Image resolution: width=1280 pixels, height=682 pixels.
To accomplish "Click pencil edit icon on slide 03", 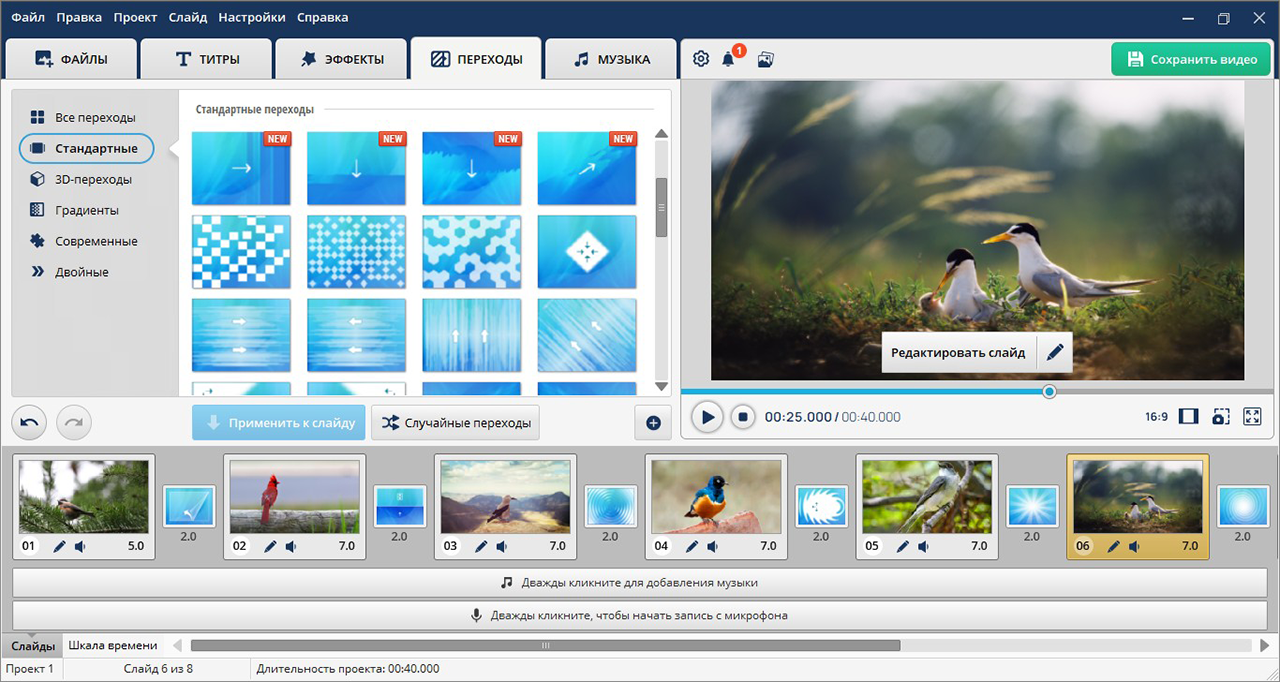I will click(481, 547).
